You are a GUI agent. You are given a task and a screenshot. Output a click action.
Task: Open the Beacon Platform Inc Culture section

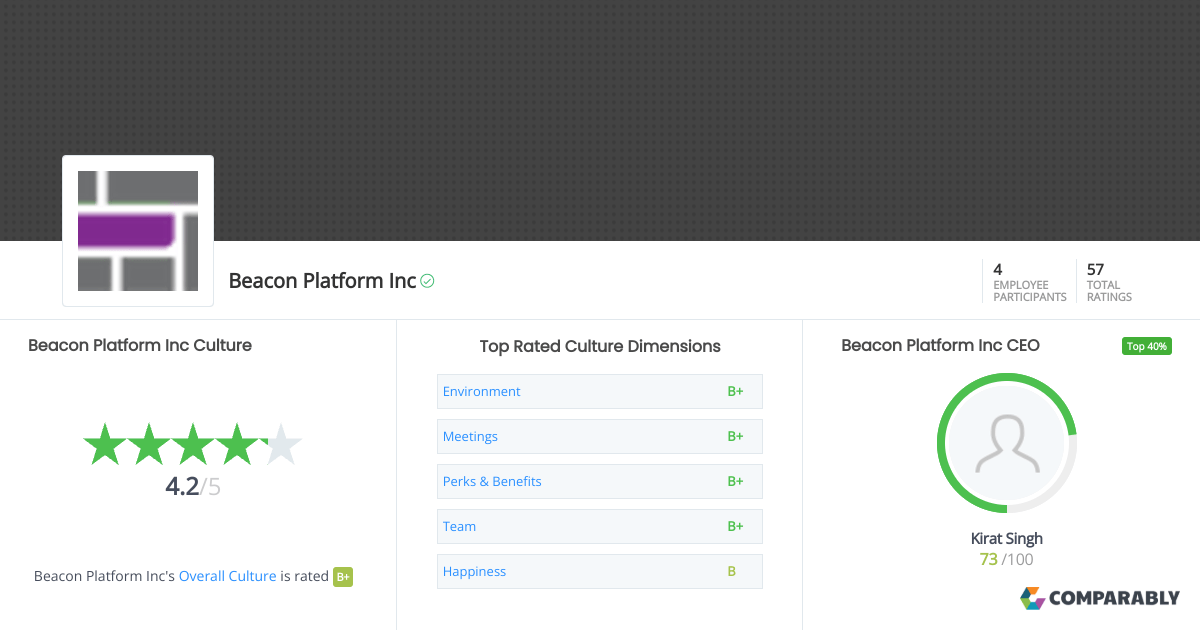point(140,345)
